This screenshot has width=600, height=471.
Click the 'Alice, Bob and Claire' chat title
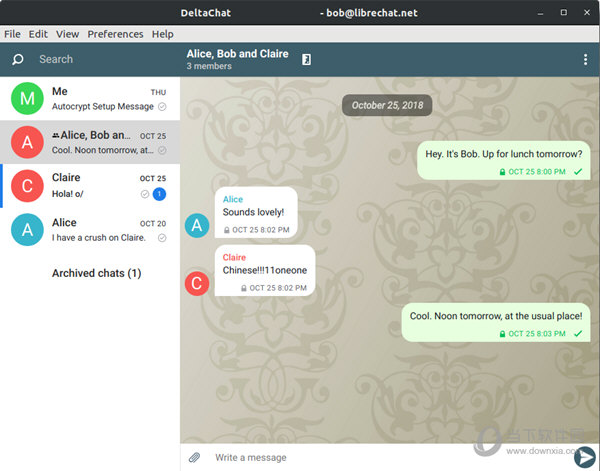[x=238, y=54]
